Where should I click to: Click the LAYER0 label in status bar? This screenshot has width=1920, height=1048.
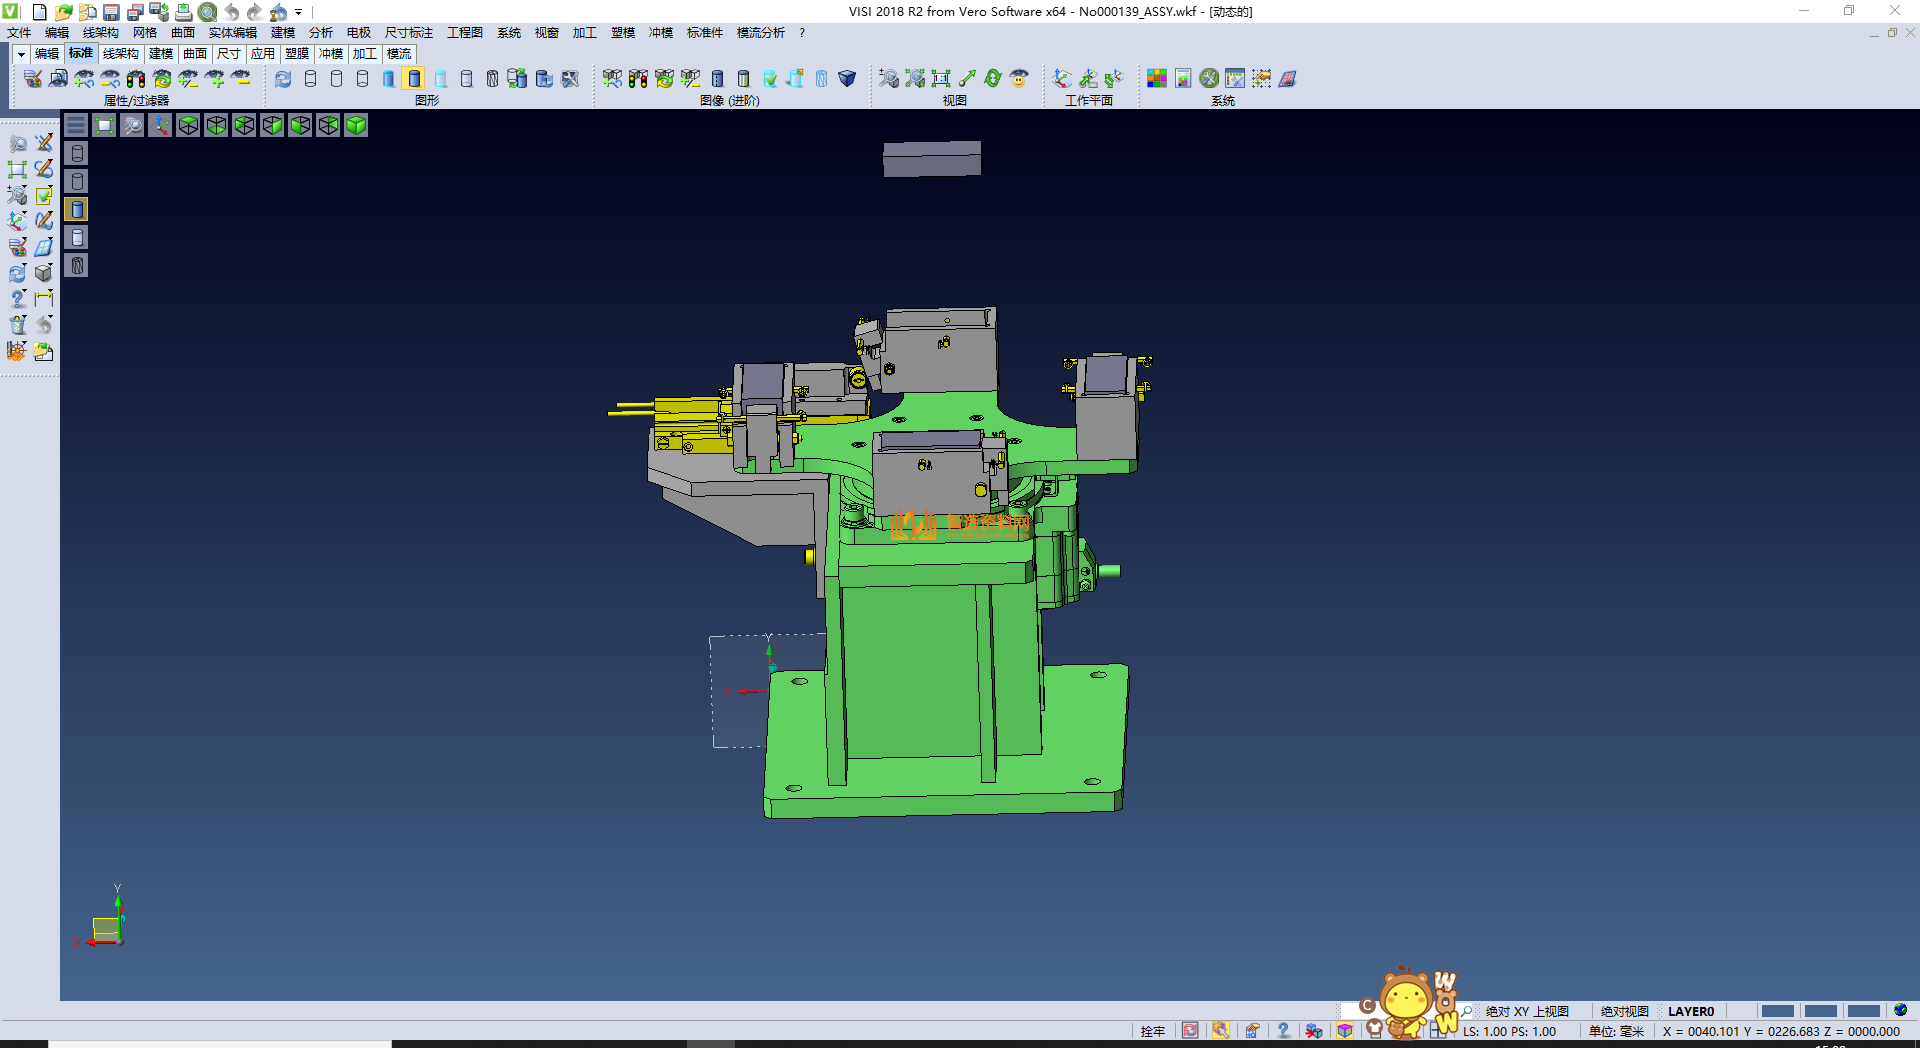click(x=1690, y=1011)
